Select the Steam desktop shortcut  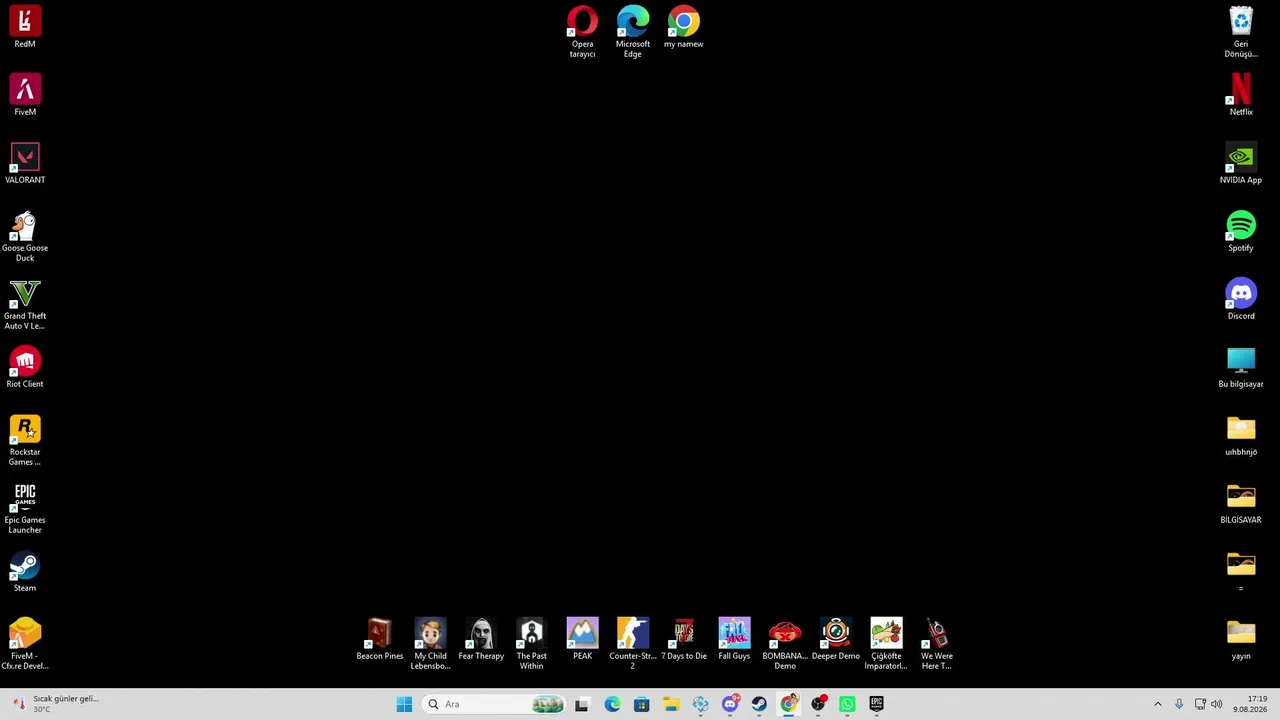pos(25,571)
